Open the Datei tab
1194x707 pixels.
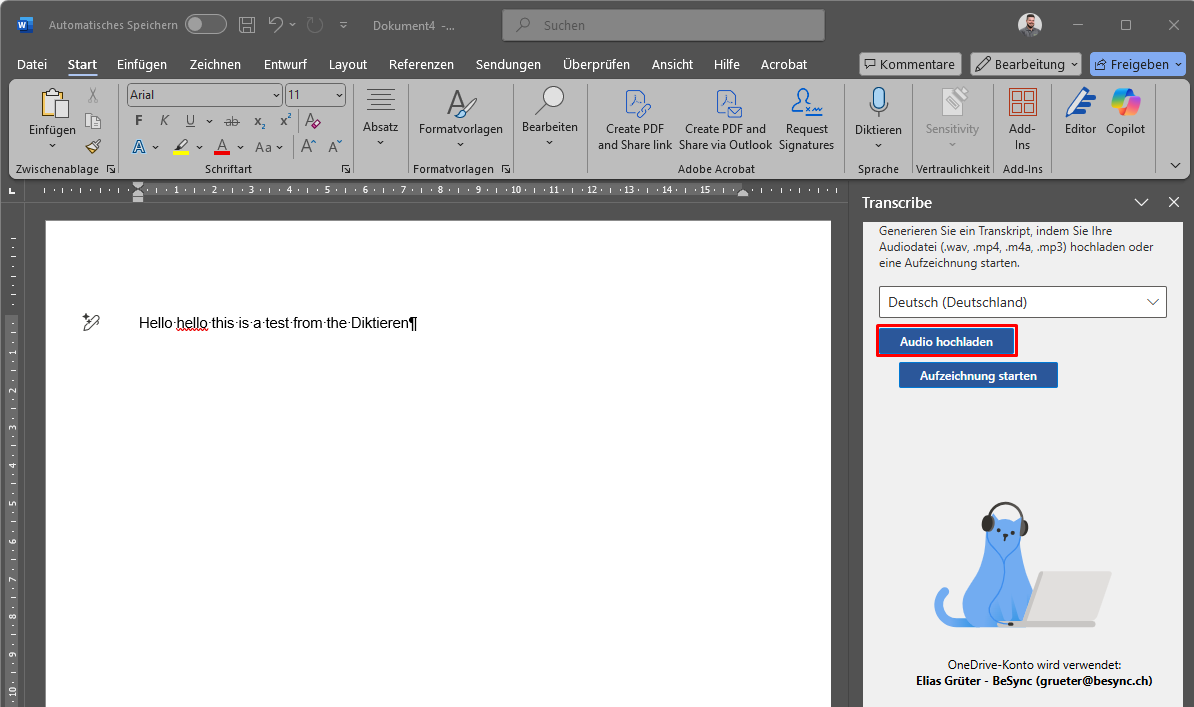tap(32, 65)
